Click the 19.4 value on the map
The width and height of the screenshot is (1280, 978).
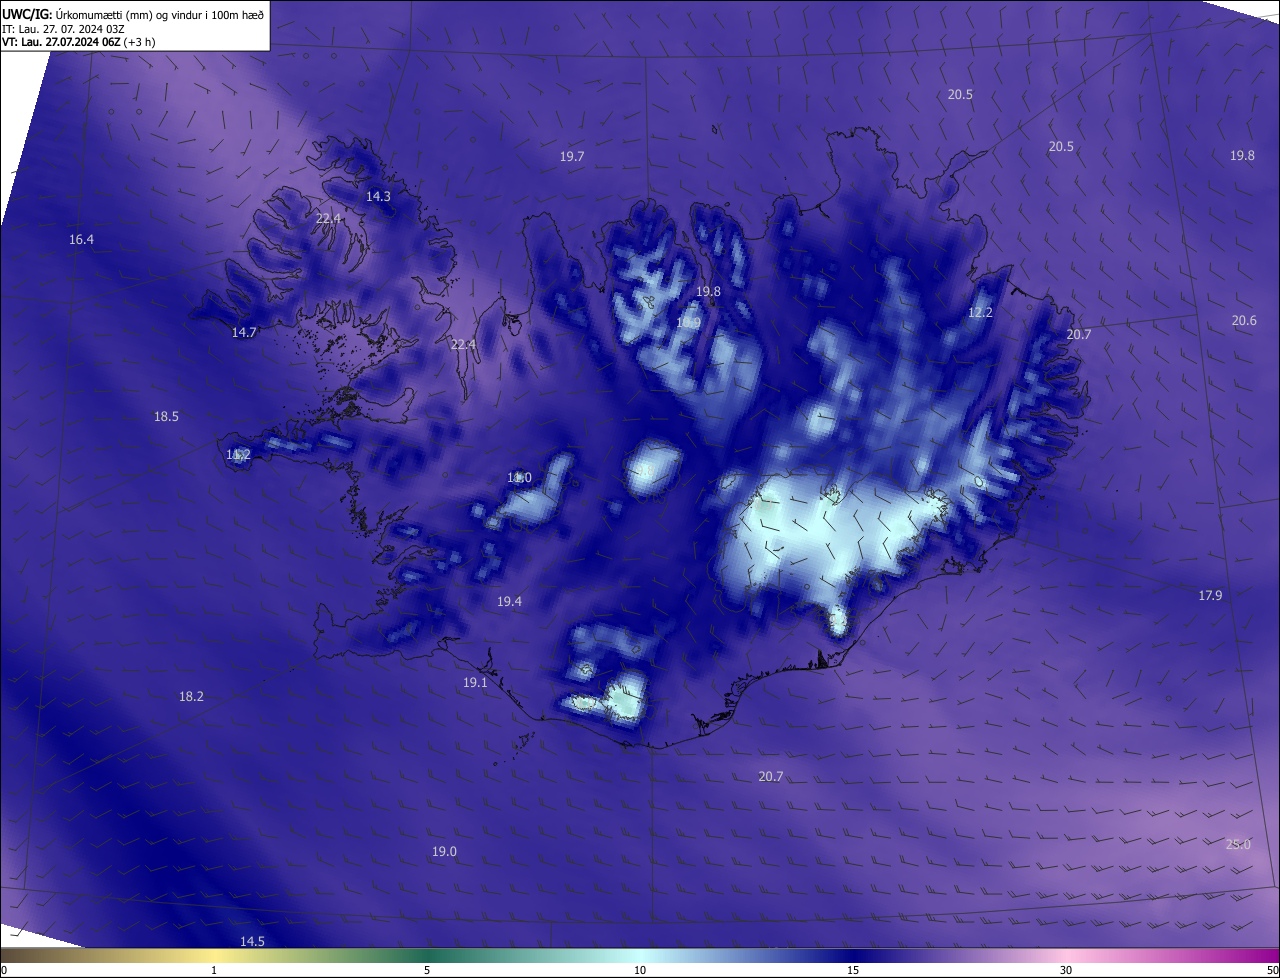tap(509, 601)
